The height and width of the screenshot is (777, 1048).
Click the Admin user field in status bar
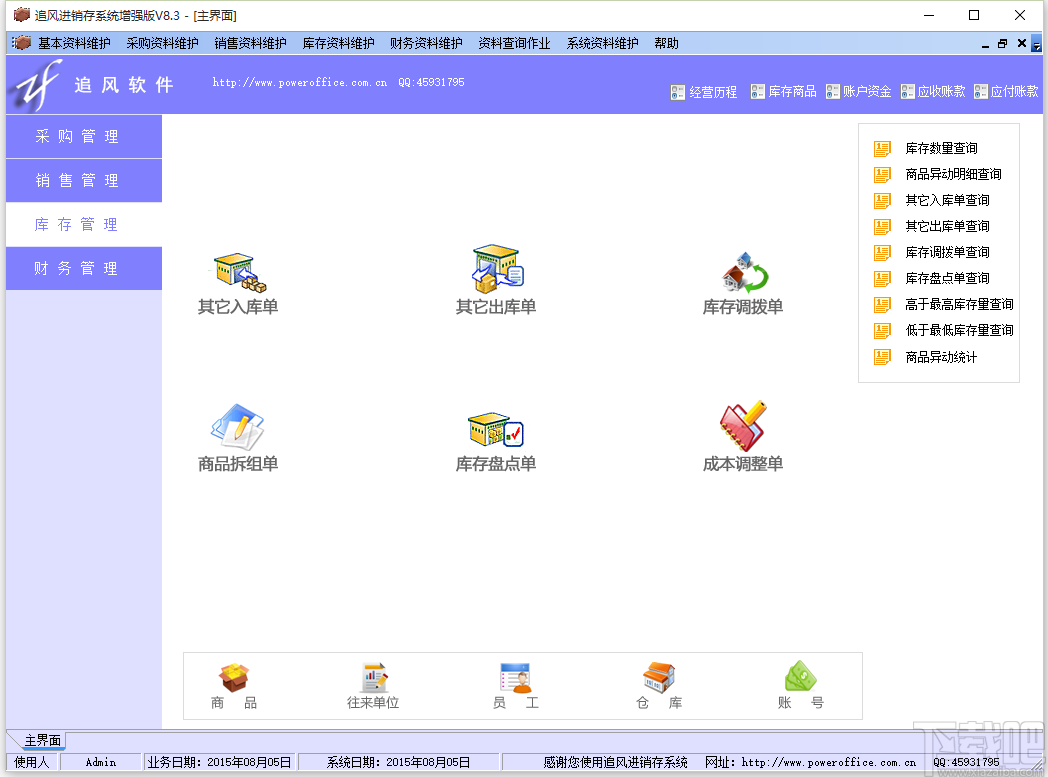click(100, 762)
